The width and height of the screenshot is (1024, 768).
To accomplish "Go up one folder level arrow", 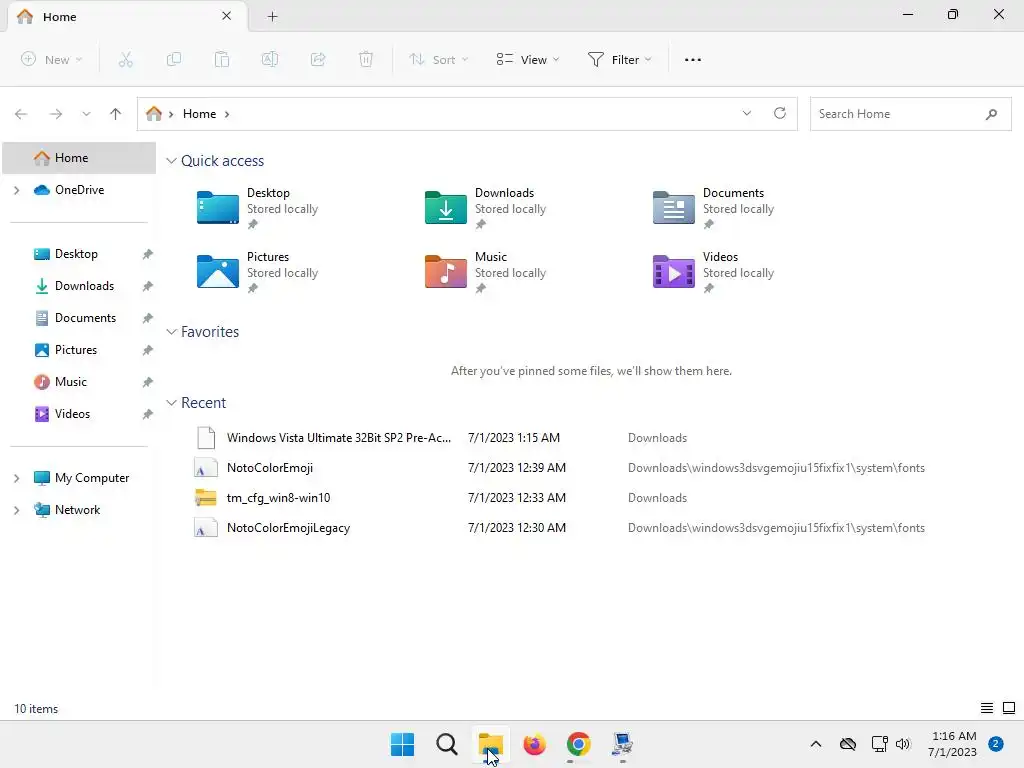I will 116,114.
